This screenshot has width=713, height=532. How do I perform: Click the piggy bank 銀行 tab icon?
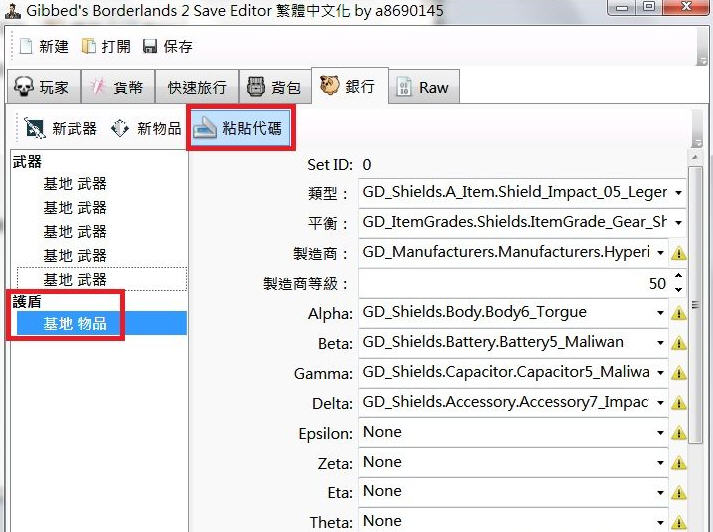[x=330, y=85]
